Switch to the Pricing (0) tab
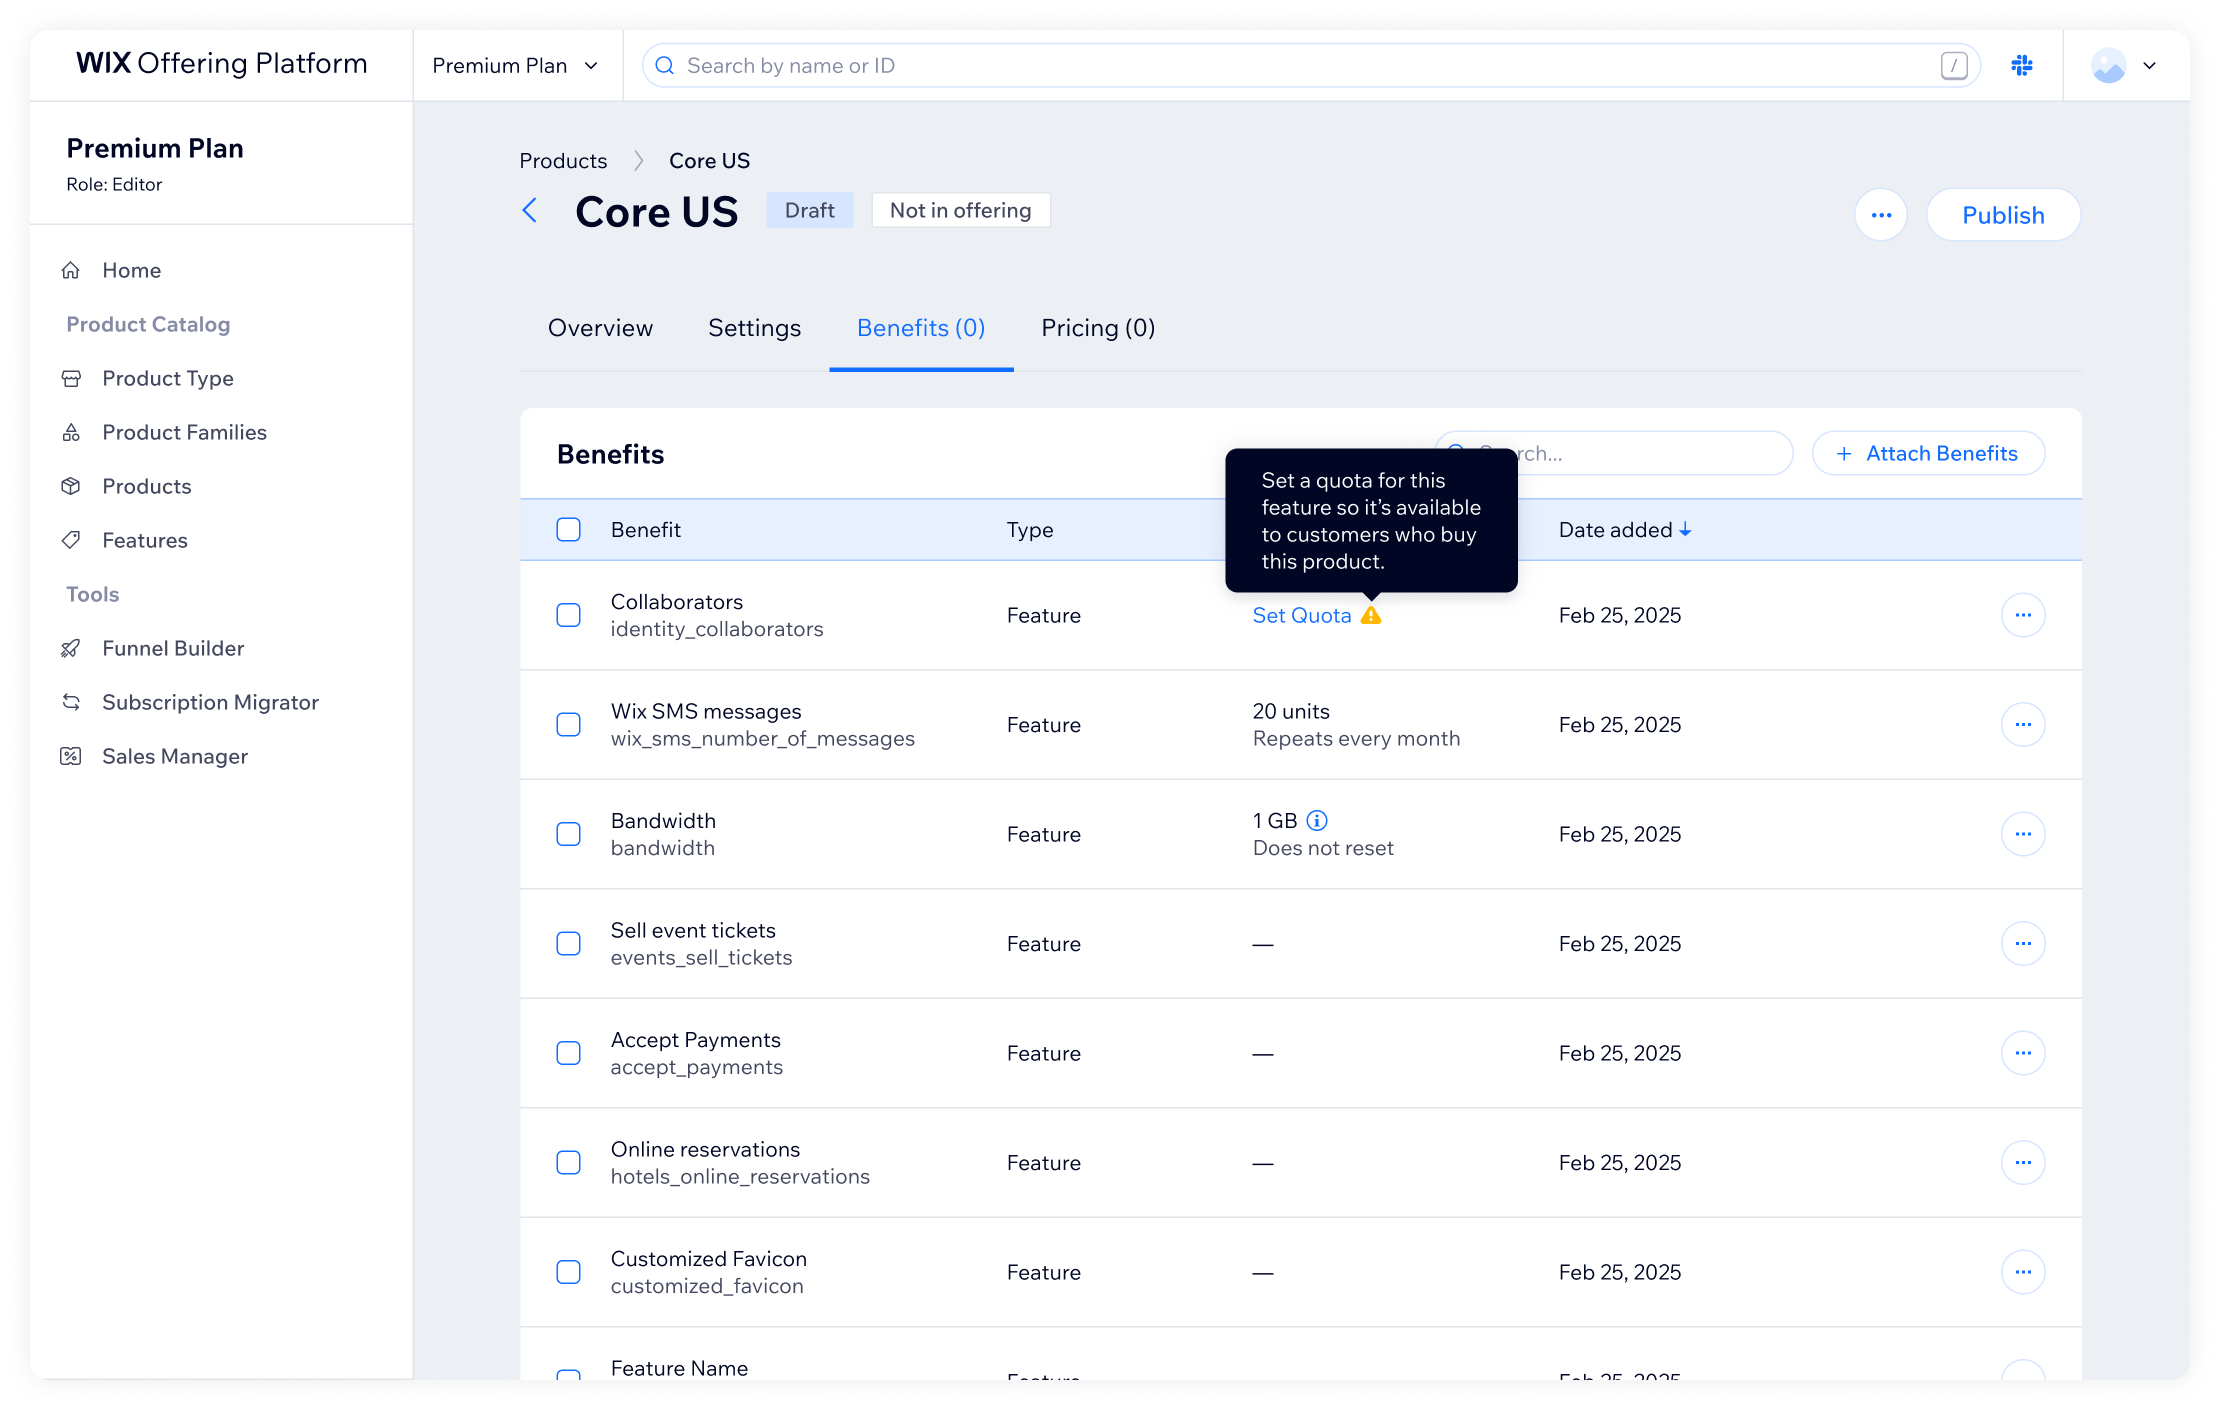The image size is (2220, 1410). 1098,328
